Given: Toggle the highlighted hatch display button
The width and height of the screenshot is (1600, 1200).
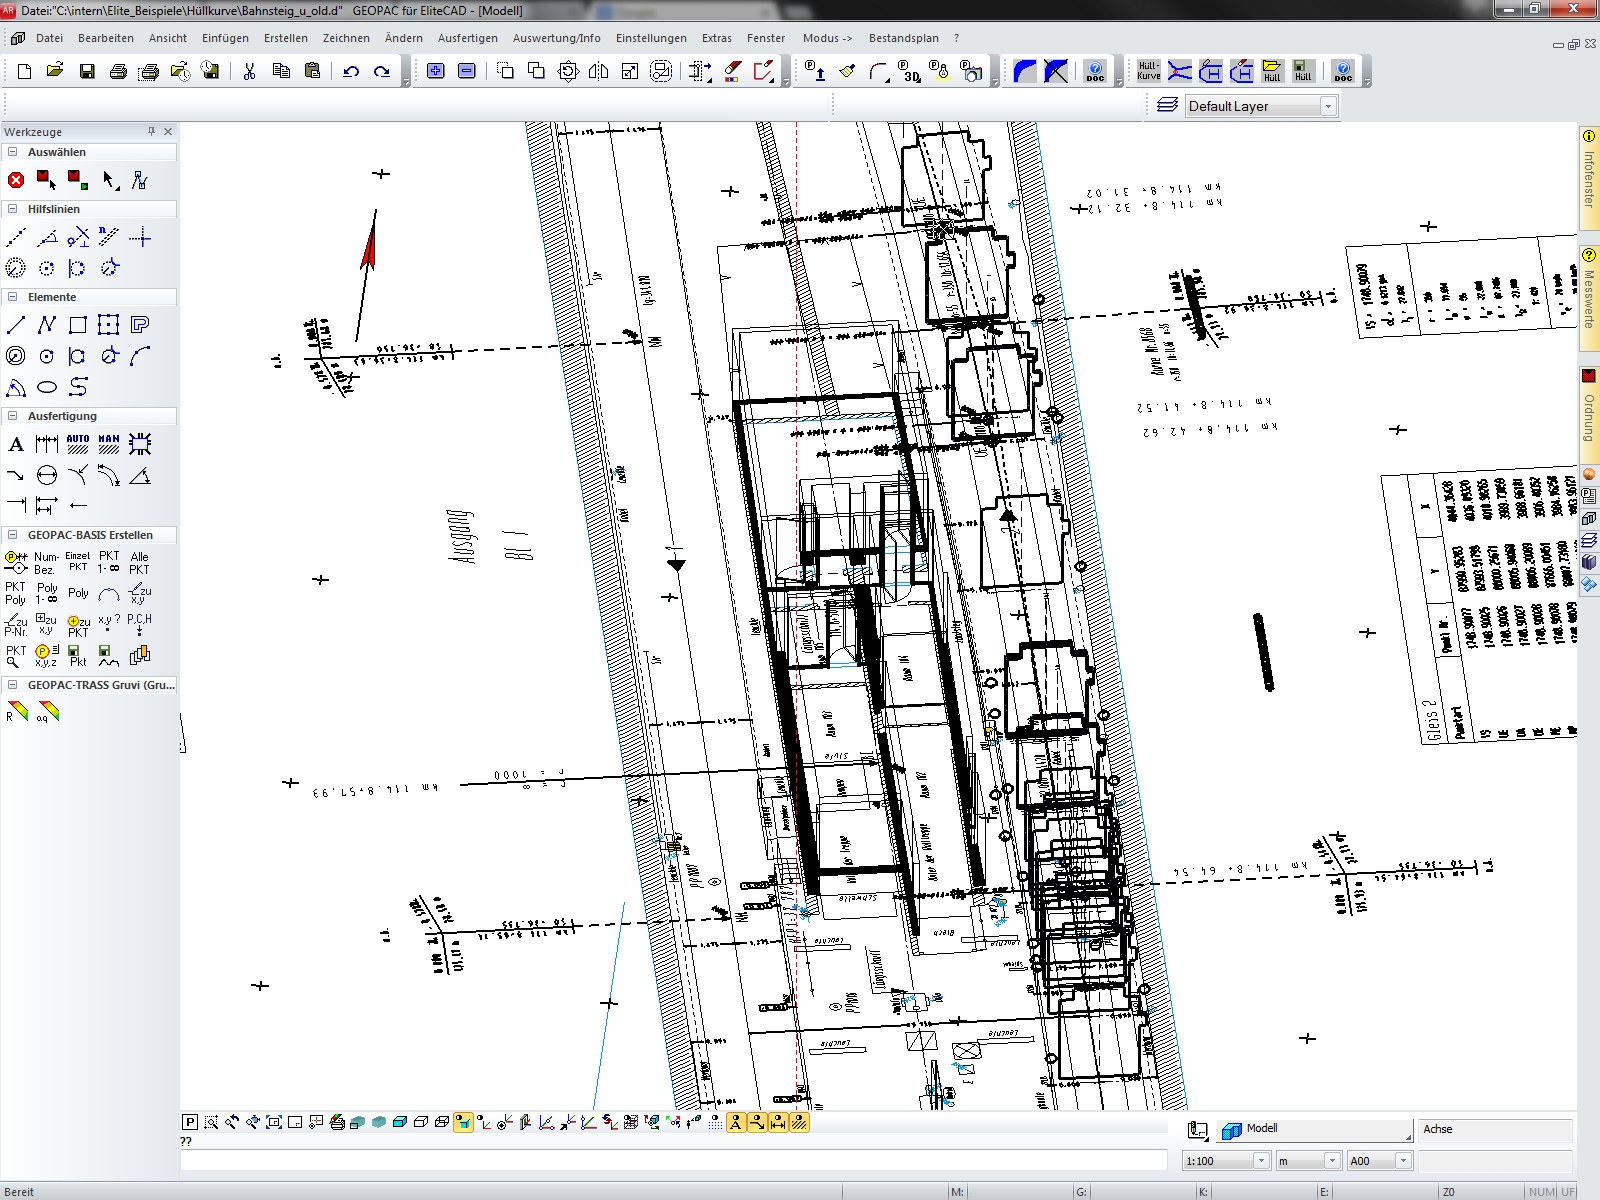Looking at the screenshot, I should (x=799, y=1123).
